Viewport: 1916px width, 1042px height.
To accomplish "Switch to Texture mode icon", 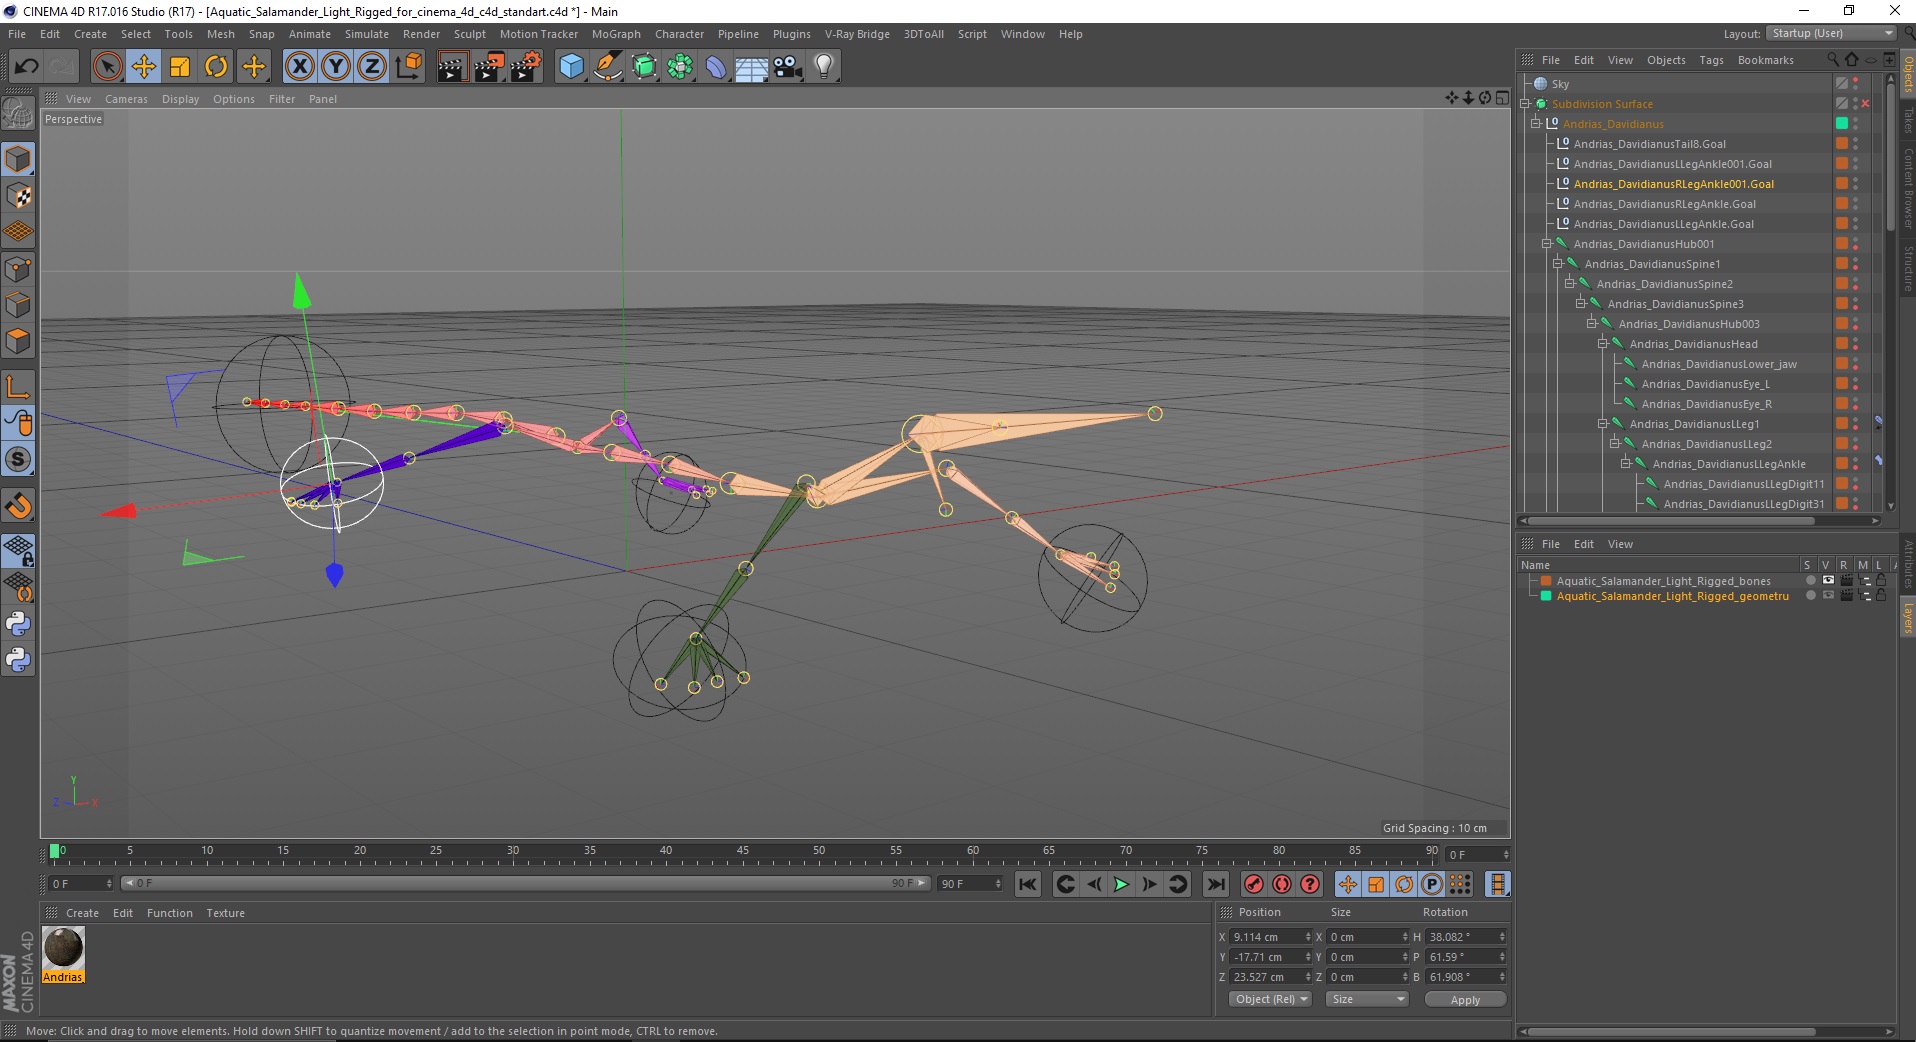I will point(18,196).
